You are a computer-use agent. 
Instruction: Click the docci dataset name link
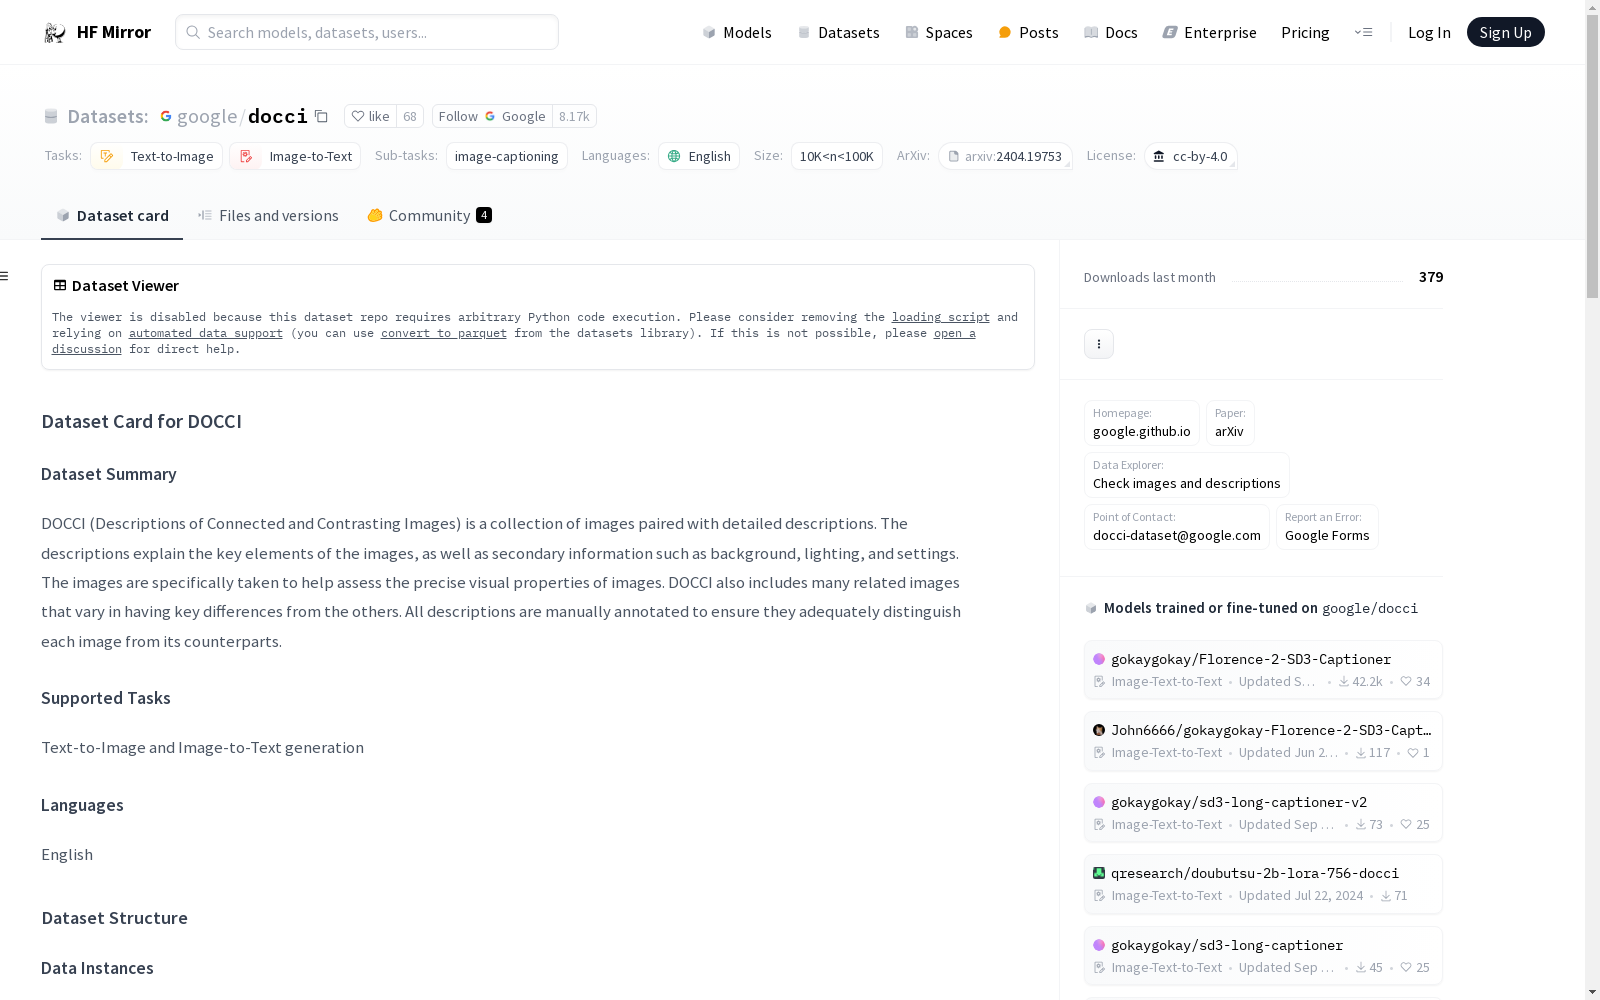point(277,116)
